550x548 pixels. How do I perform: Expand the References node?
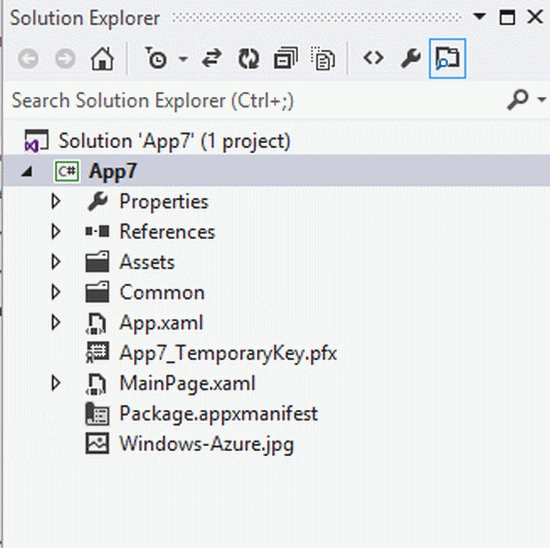[56, 232]
